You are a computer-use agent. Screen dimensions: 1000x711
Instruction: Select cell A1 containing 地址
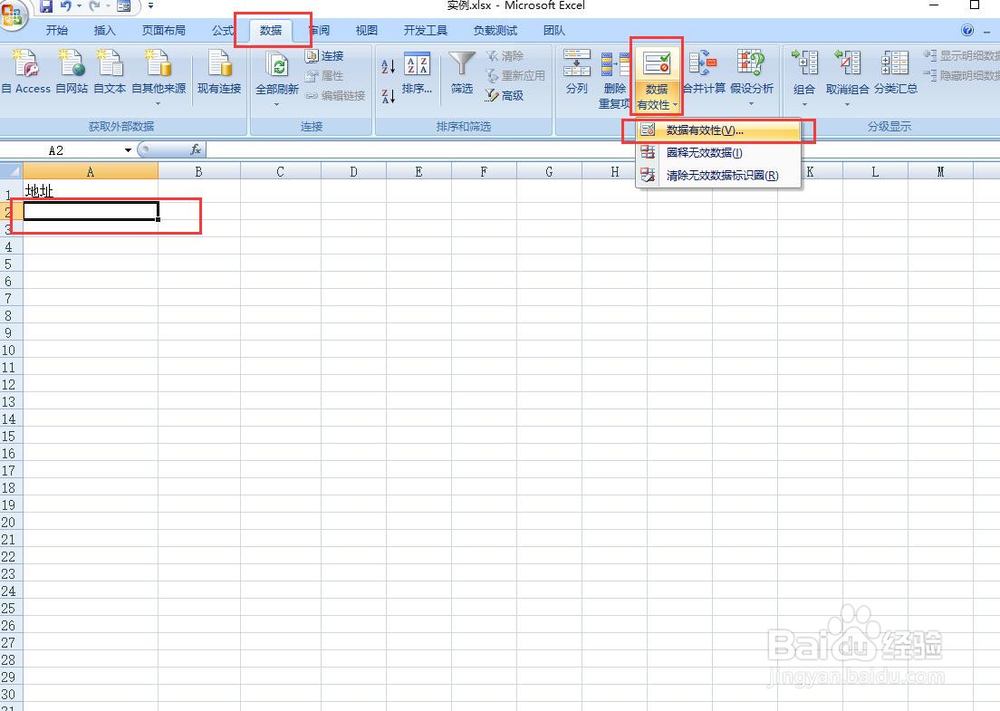(x=91, y=191)
